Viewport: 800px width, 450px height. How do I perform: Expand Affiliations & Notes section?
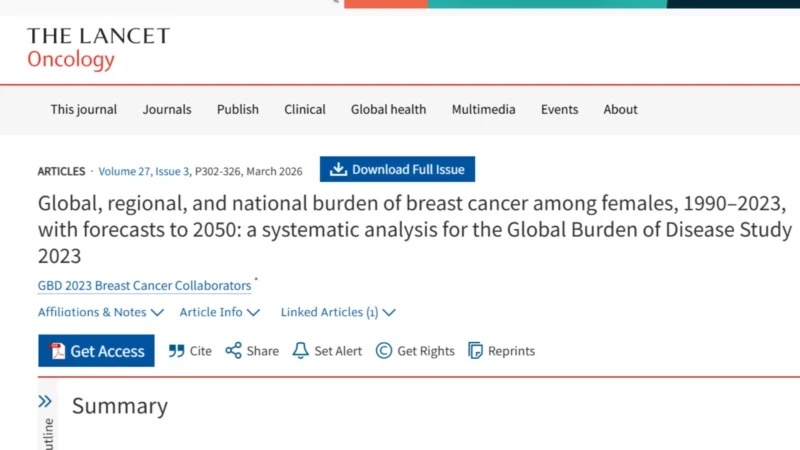click(x=101, y=312)
